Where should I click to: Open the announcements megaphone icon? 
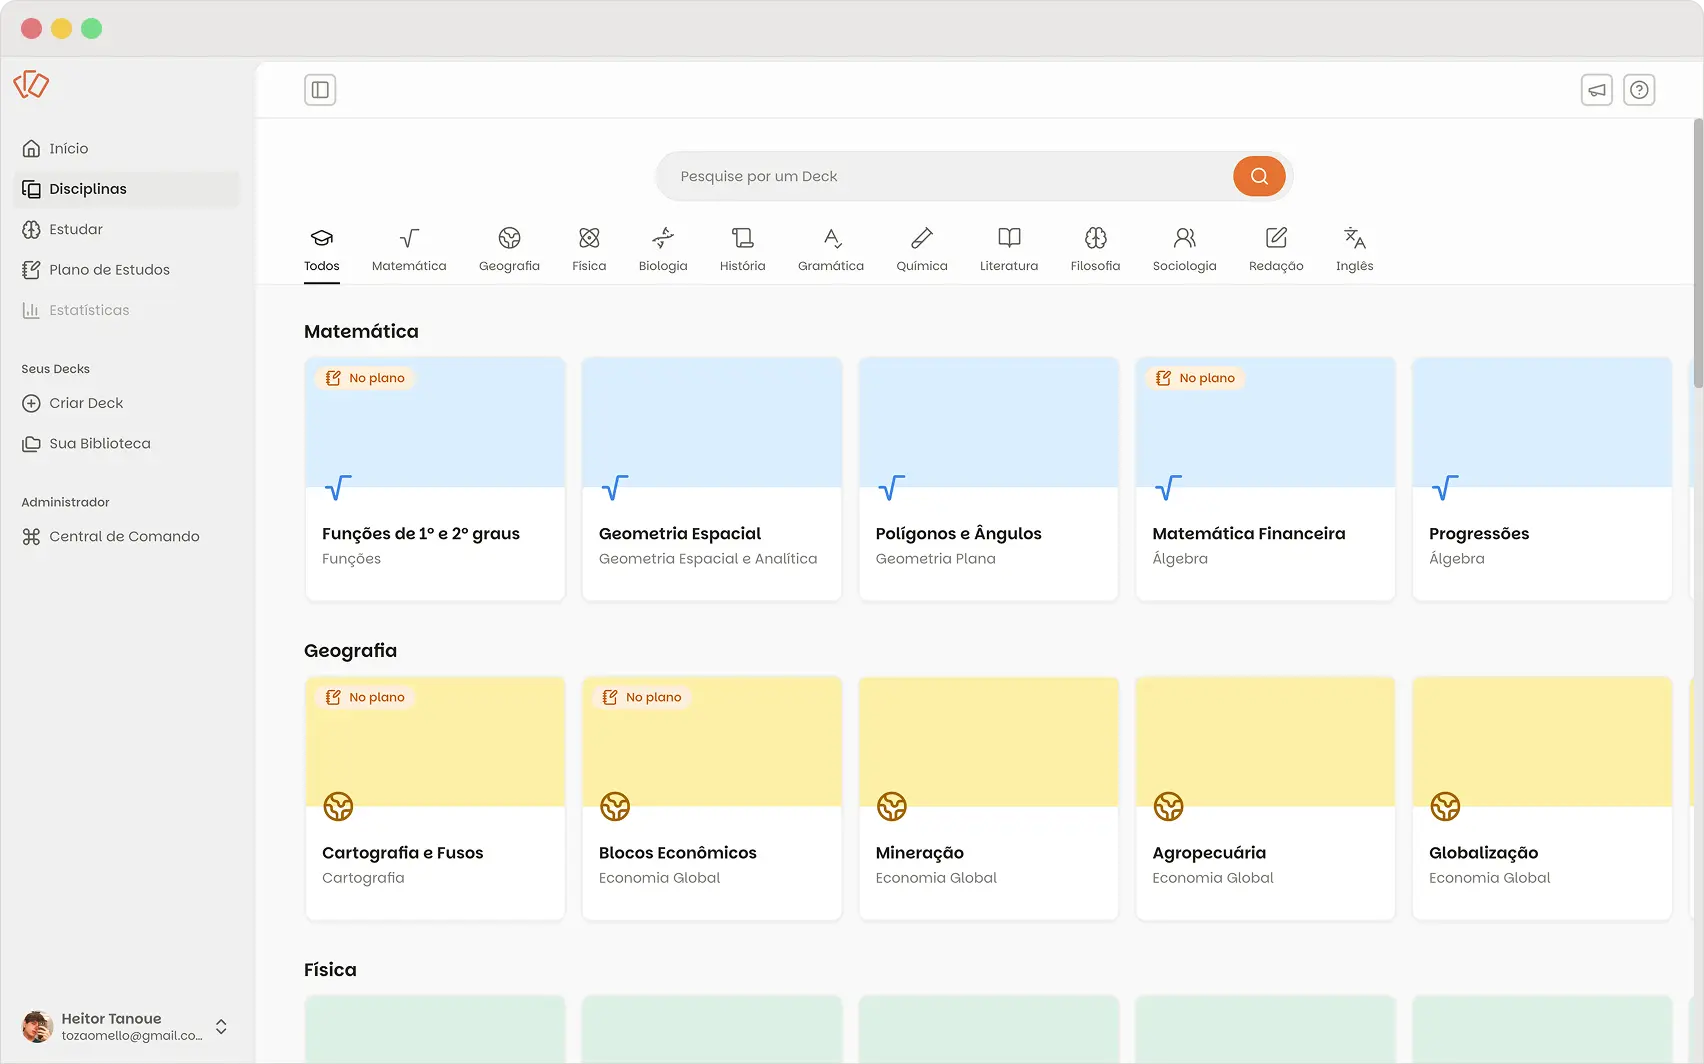(x=1597, y=90)
